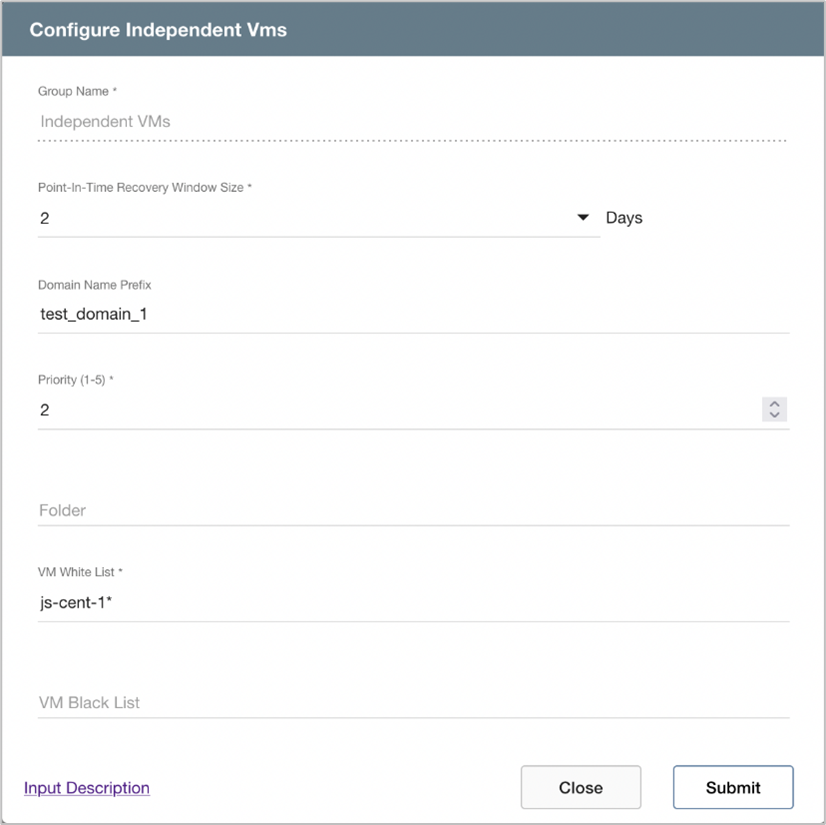Click the Domain Name Prefix label

pyautogui.click(x=95, y=285)
